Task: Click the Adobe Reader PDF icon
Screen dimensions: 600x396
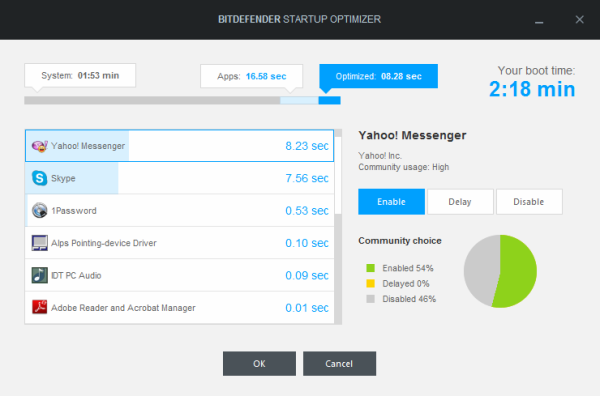Action: tap(39, 307)
